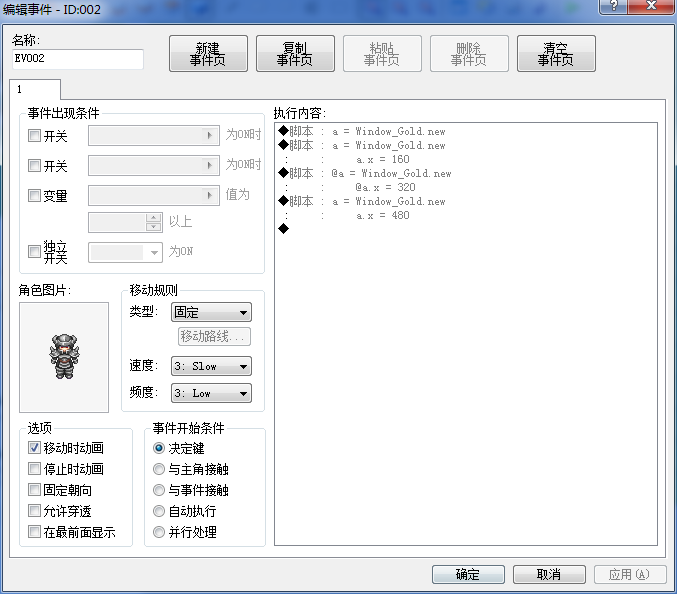Enable the 独立开关 condition checkbox
The height and width of the screenshot is (594, 677).
[34, 251]
